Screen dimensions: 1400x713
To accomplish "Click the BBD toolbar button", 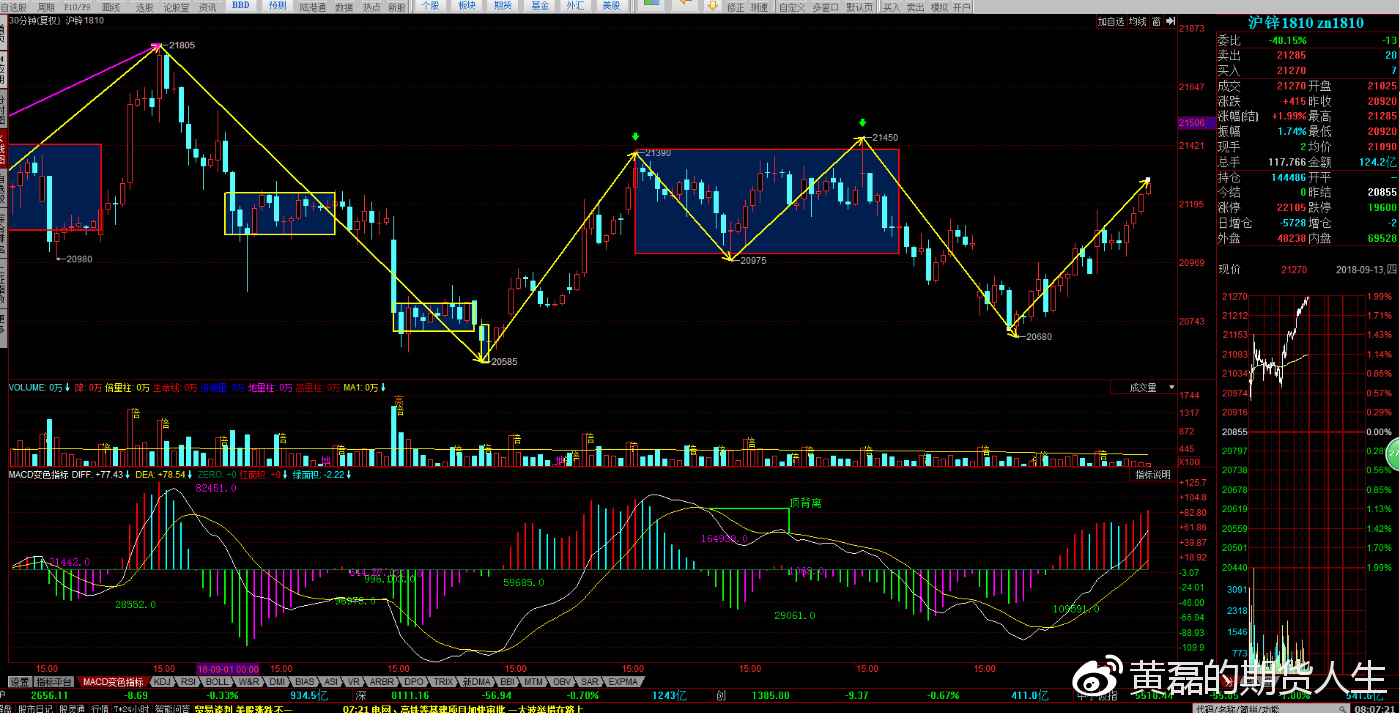I will (x=241, y=6).
